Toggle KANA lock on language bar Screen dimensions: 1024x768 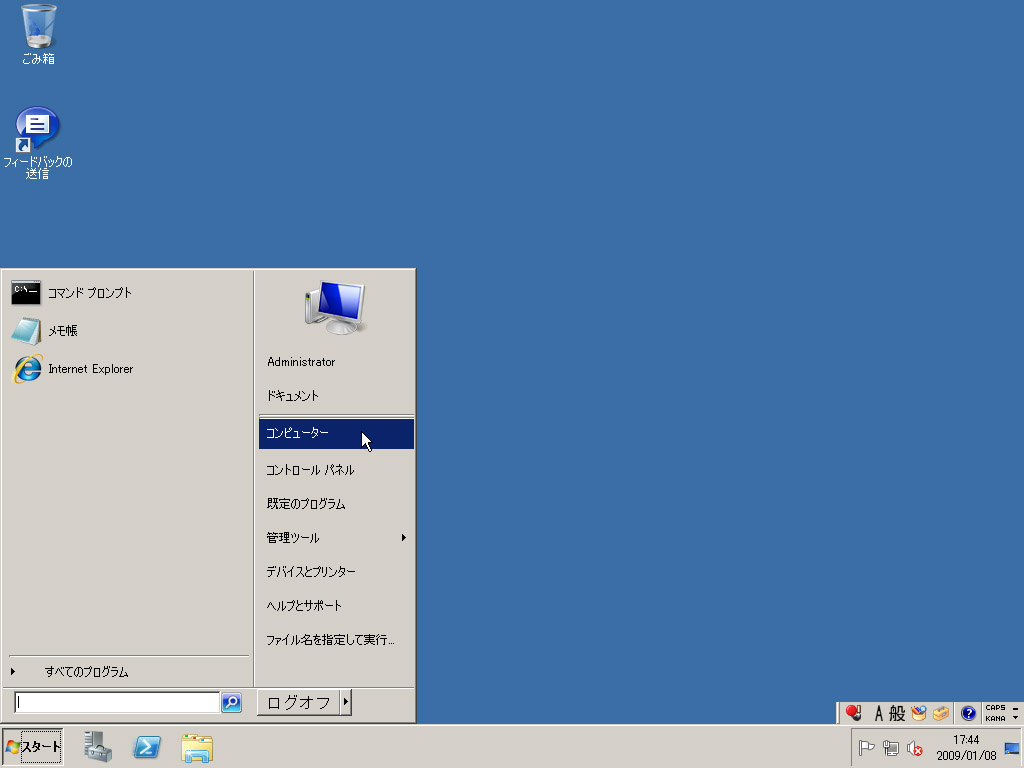click(995, 718)
